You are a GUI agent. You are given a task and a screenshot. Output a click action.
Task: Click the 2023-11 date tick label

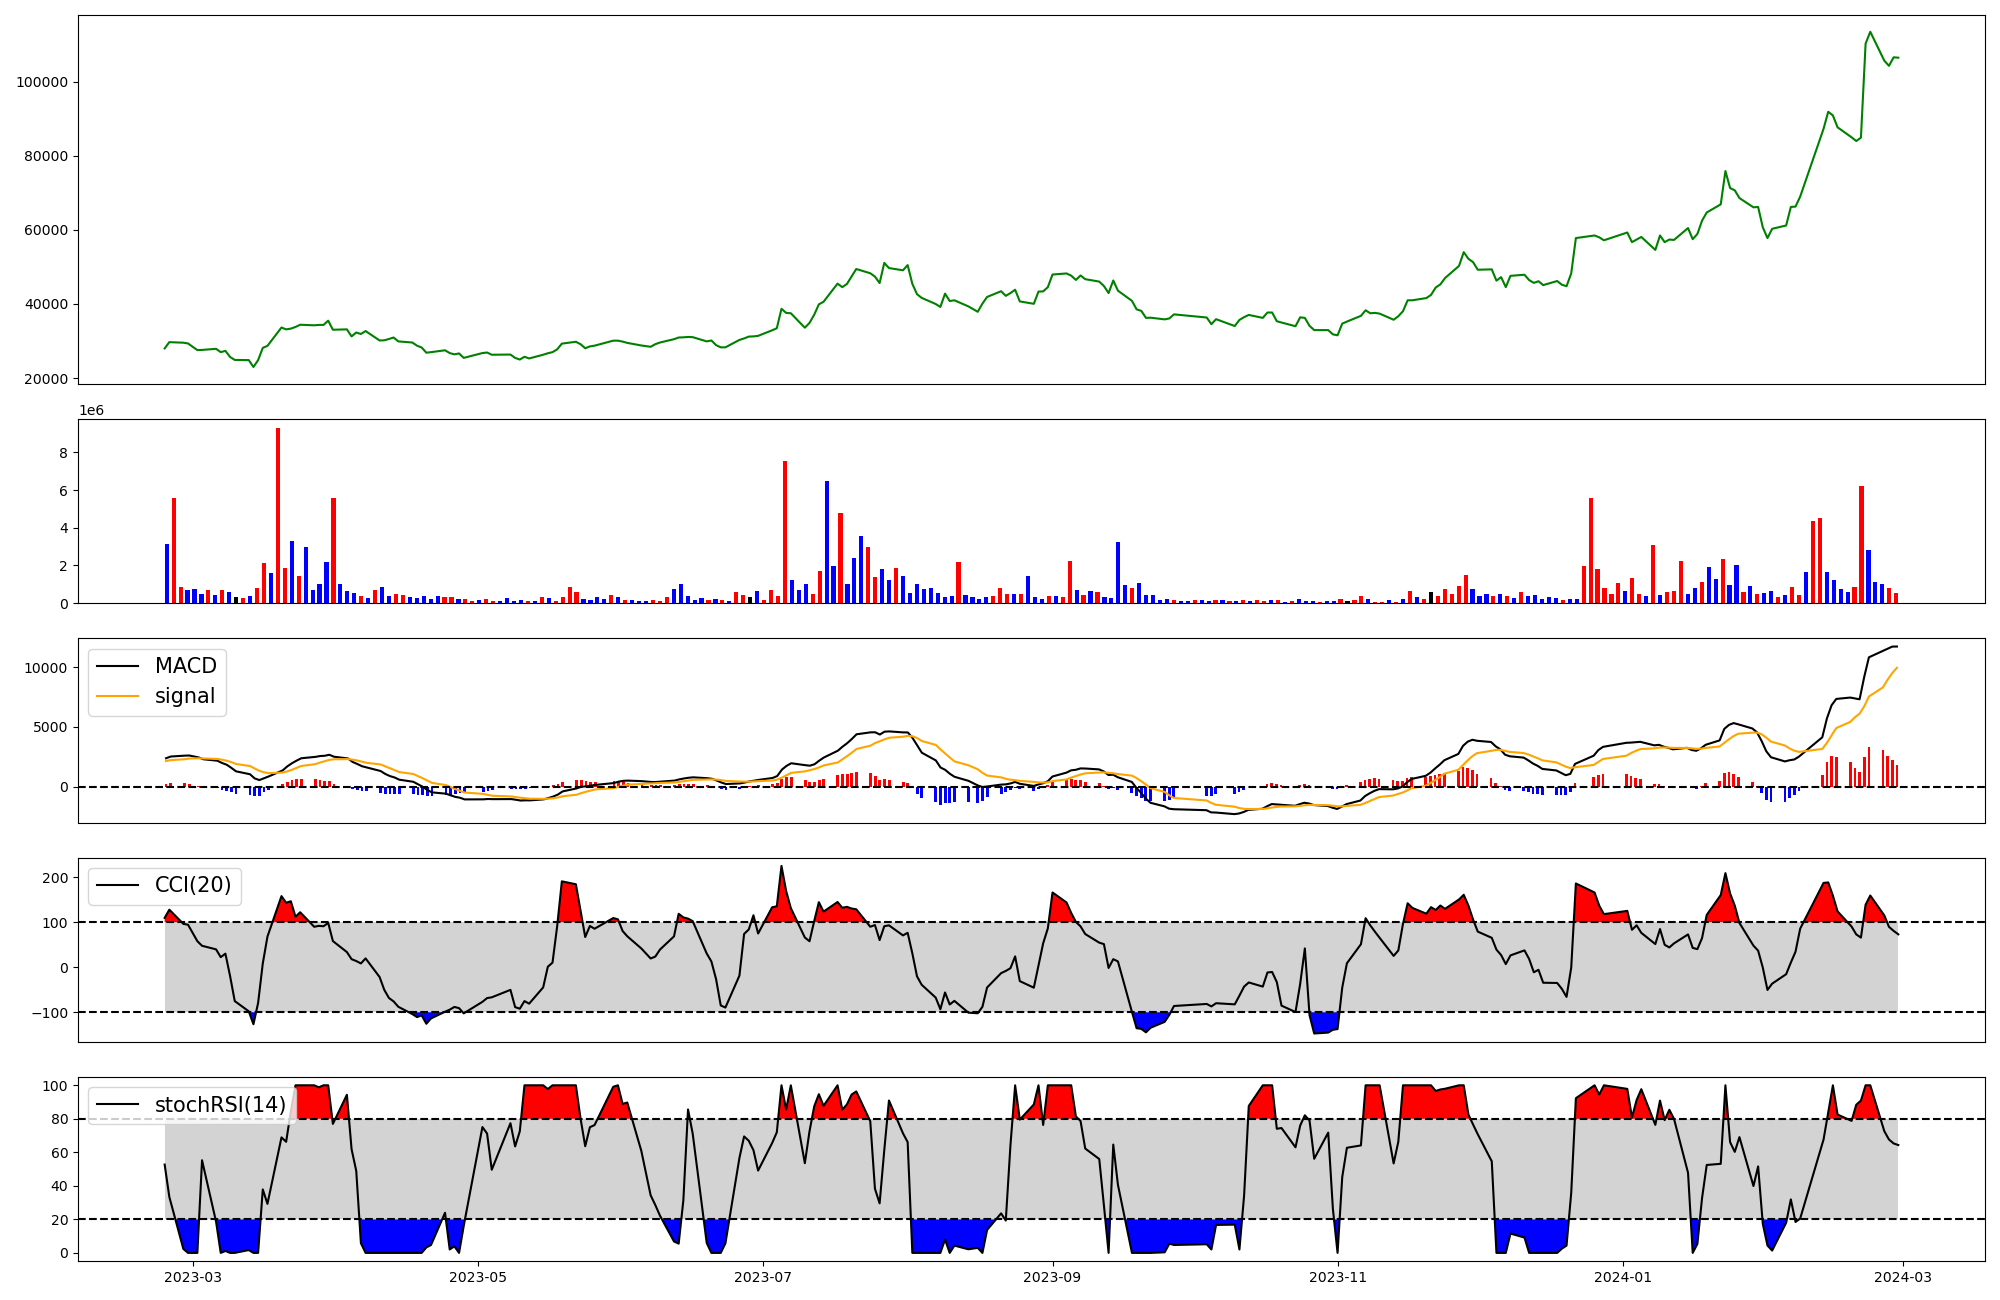1338,1277
